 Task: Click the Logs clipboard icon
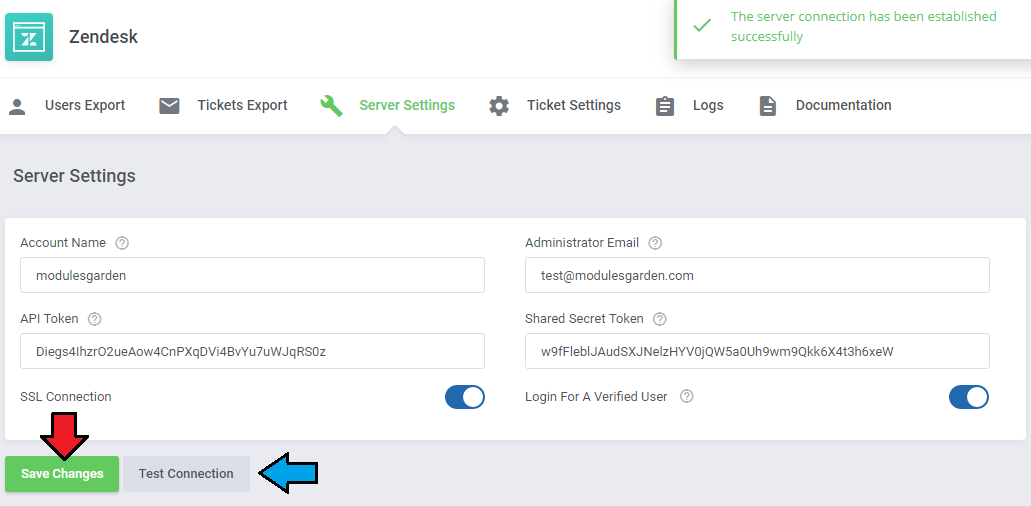click(665, 106)
